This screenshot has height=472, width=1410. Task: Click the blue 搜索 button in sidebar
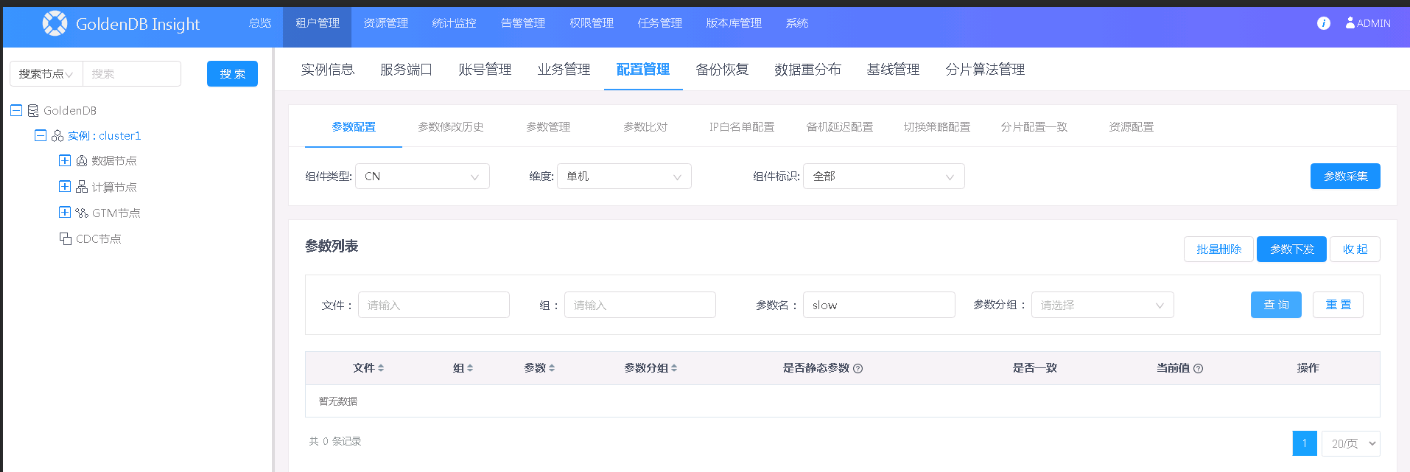coord(232,74)
